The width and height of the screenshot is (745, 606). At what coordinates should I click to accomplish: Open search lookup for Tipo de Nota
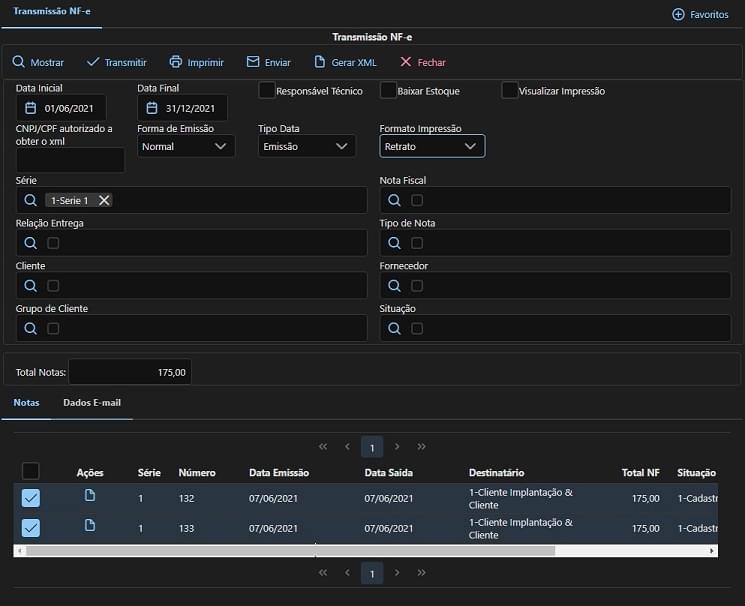[x=394, y=243]
